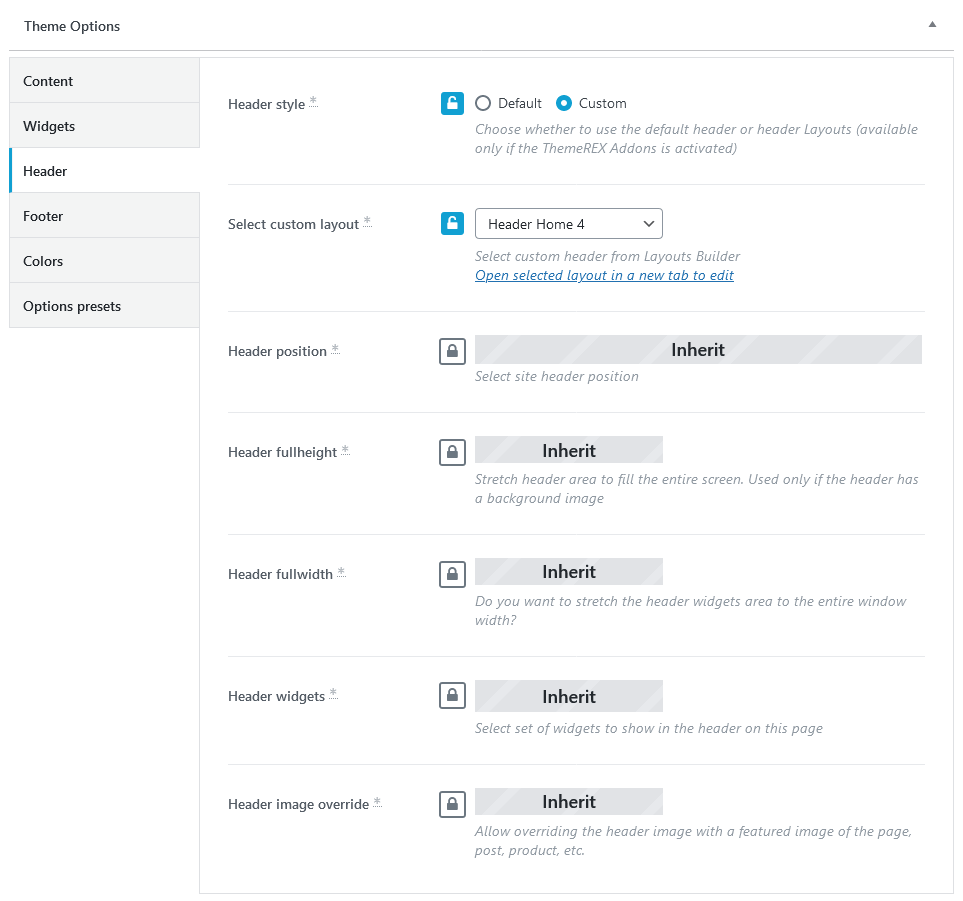This screenshot has height=901, width=963.
Task: Click the Inherit field for Header fullheight
Action: pyautogui.click(x=569, y=450)
